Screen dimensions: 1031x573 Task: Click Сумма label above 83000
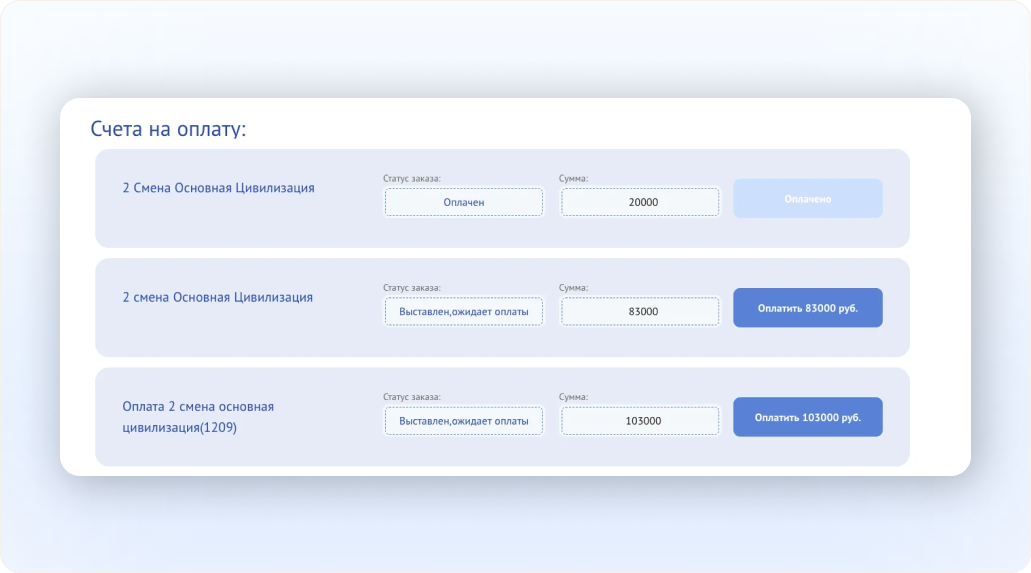573,287
